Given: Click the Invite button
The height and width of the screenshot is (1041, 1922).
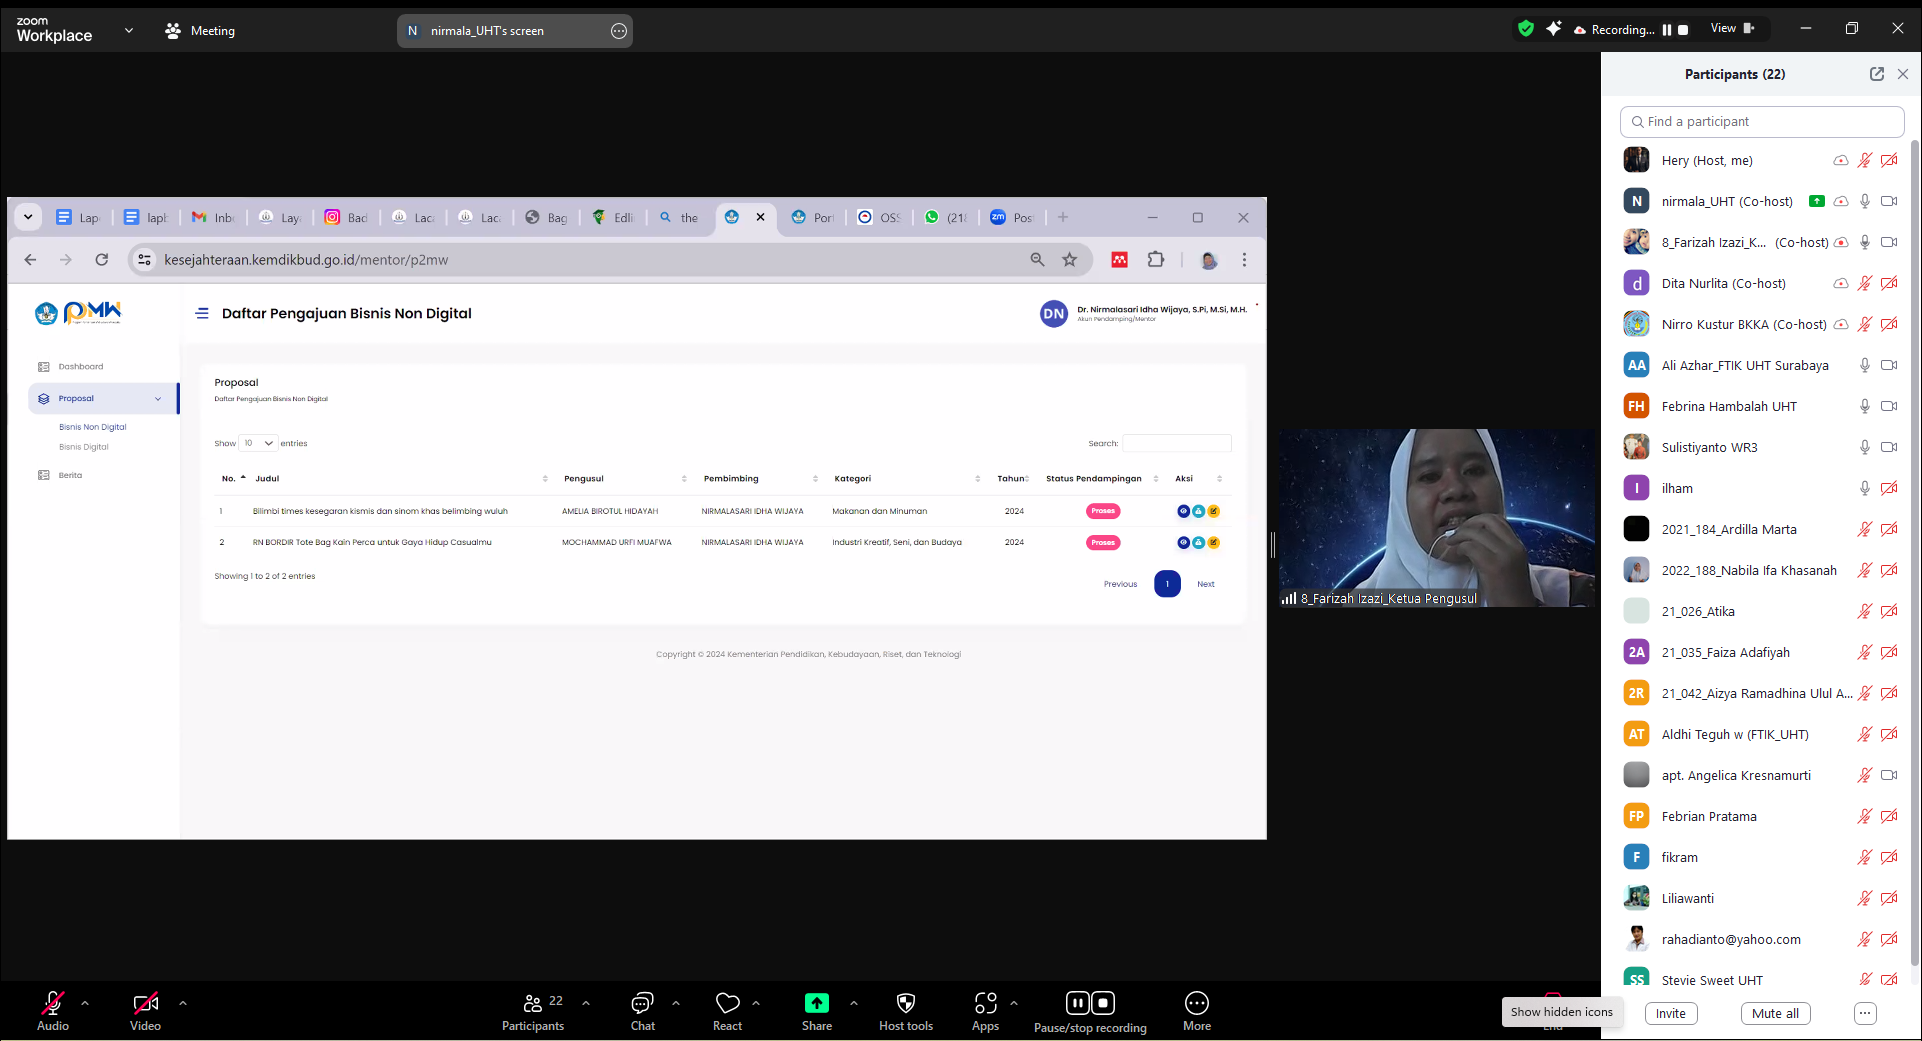Looking at the screenshot, I should click(x=1670, y=1013).
